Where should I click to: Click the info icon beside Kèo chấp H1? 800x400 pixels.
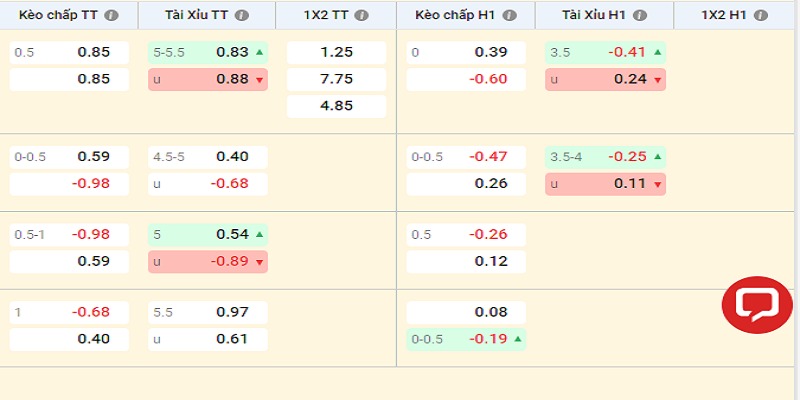tap(512, 16)
